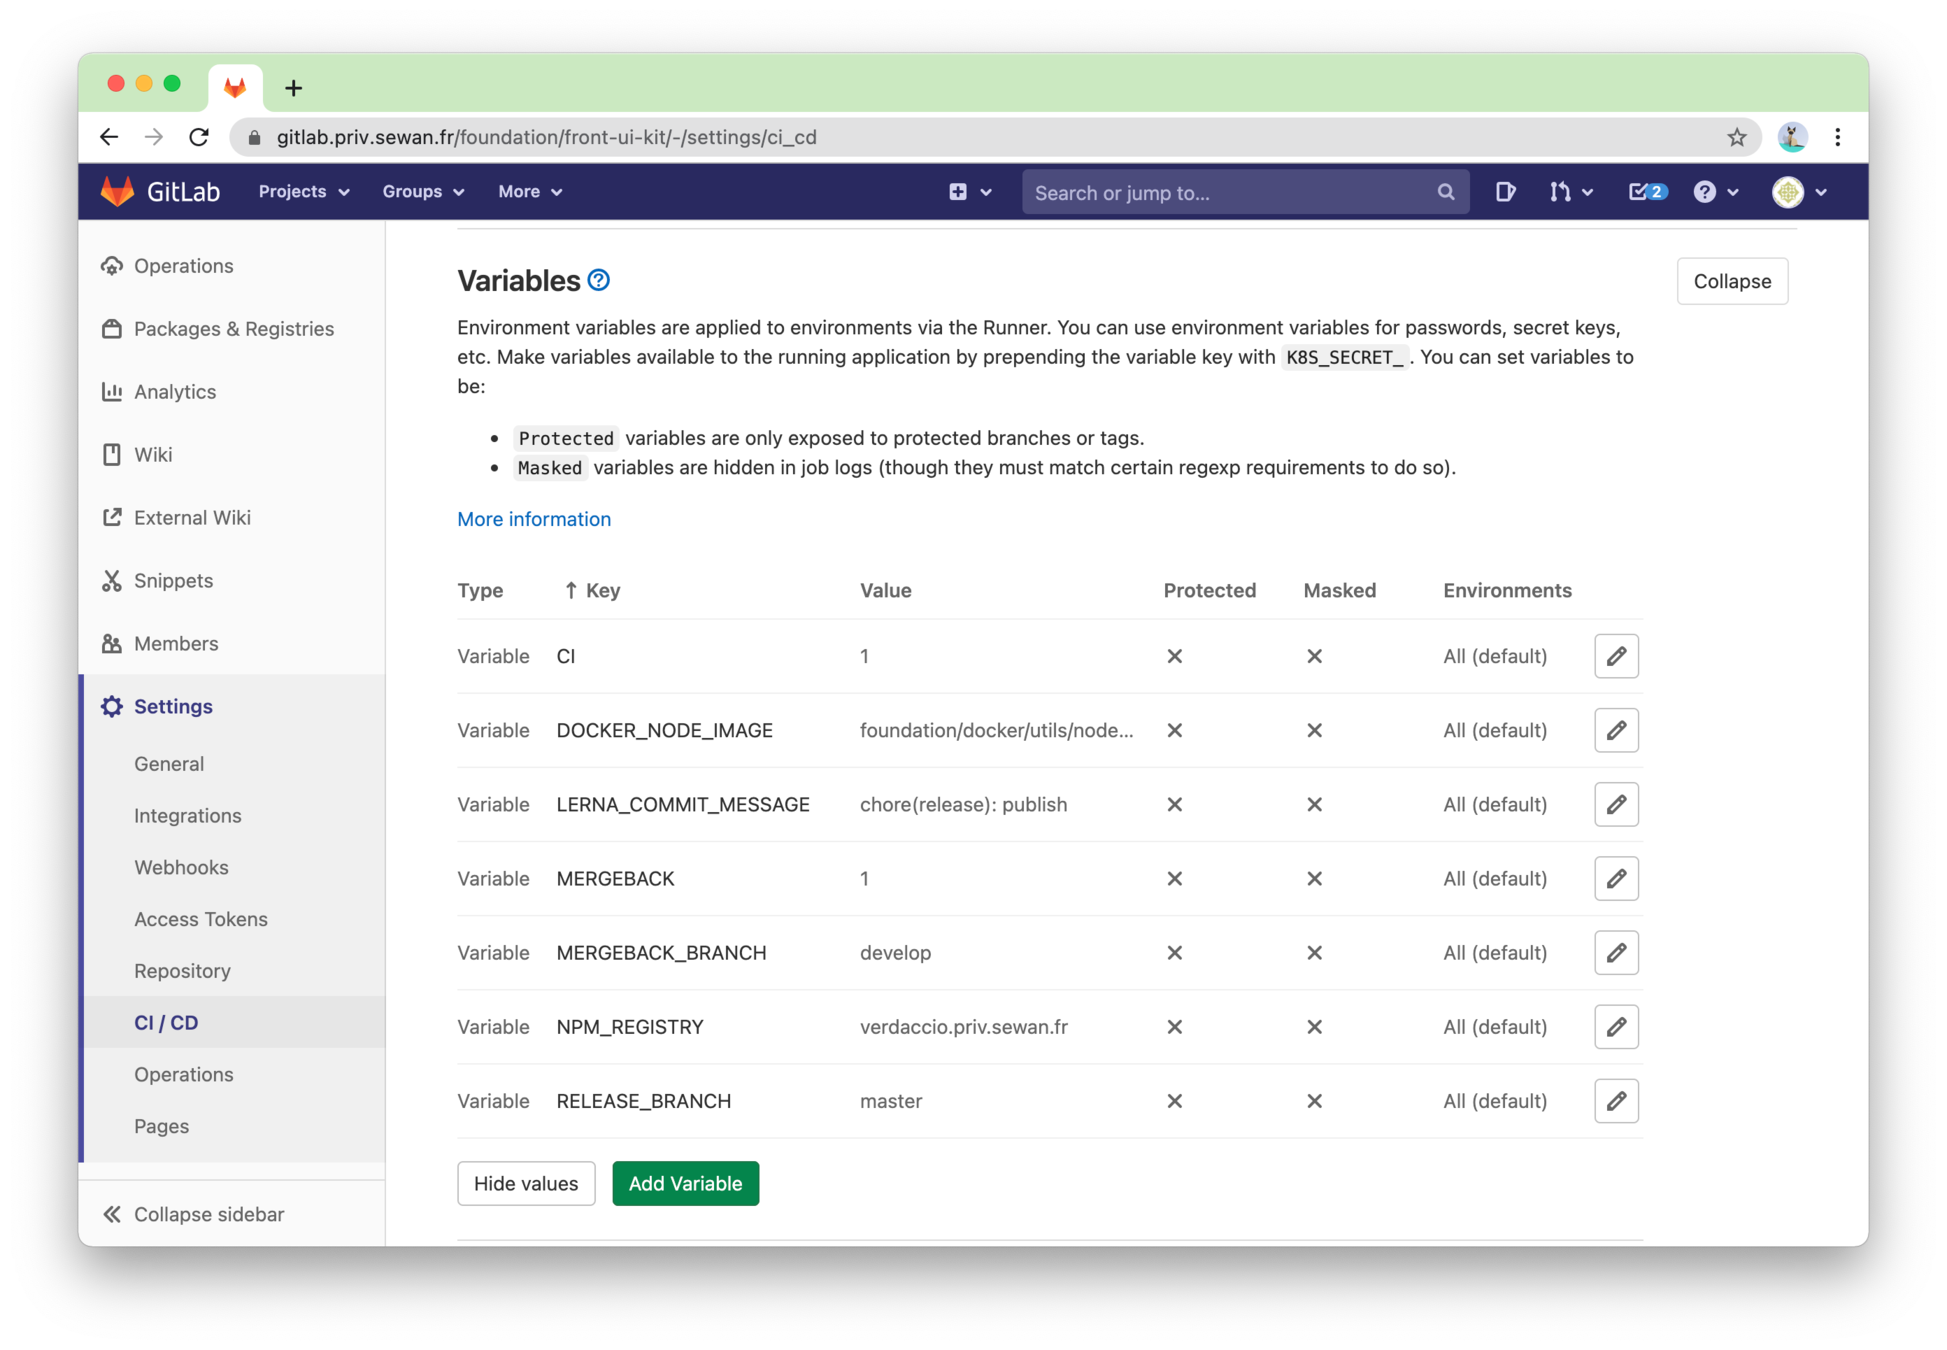Click the GitLab fox logo

(x=118, y=191)
